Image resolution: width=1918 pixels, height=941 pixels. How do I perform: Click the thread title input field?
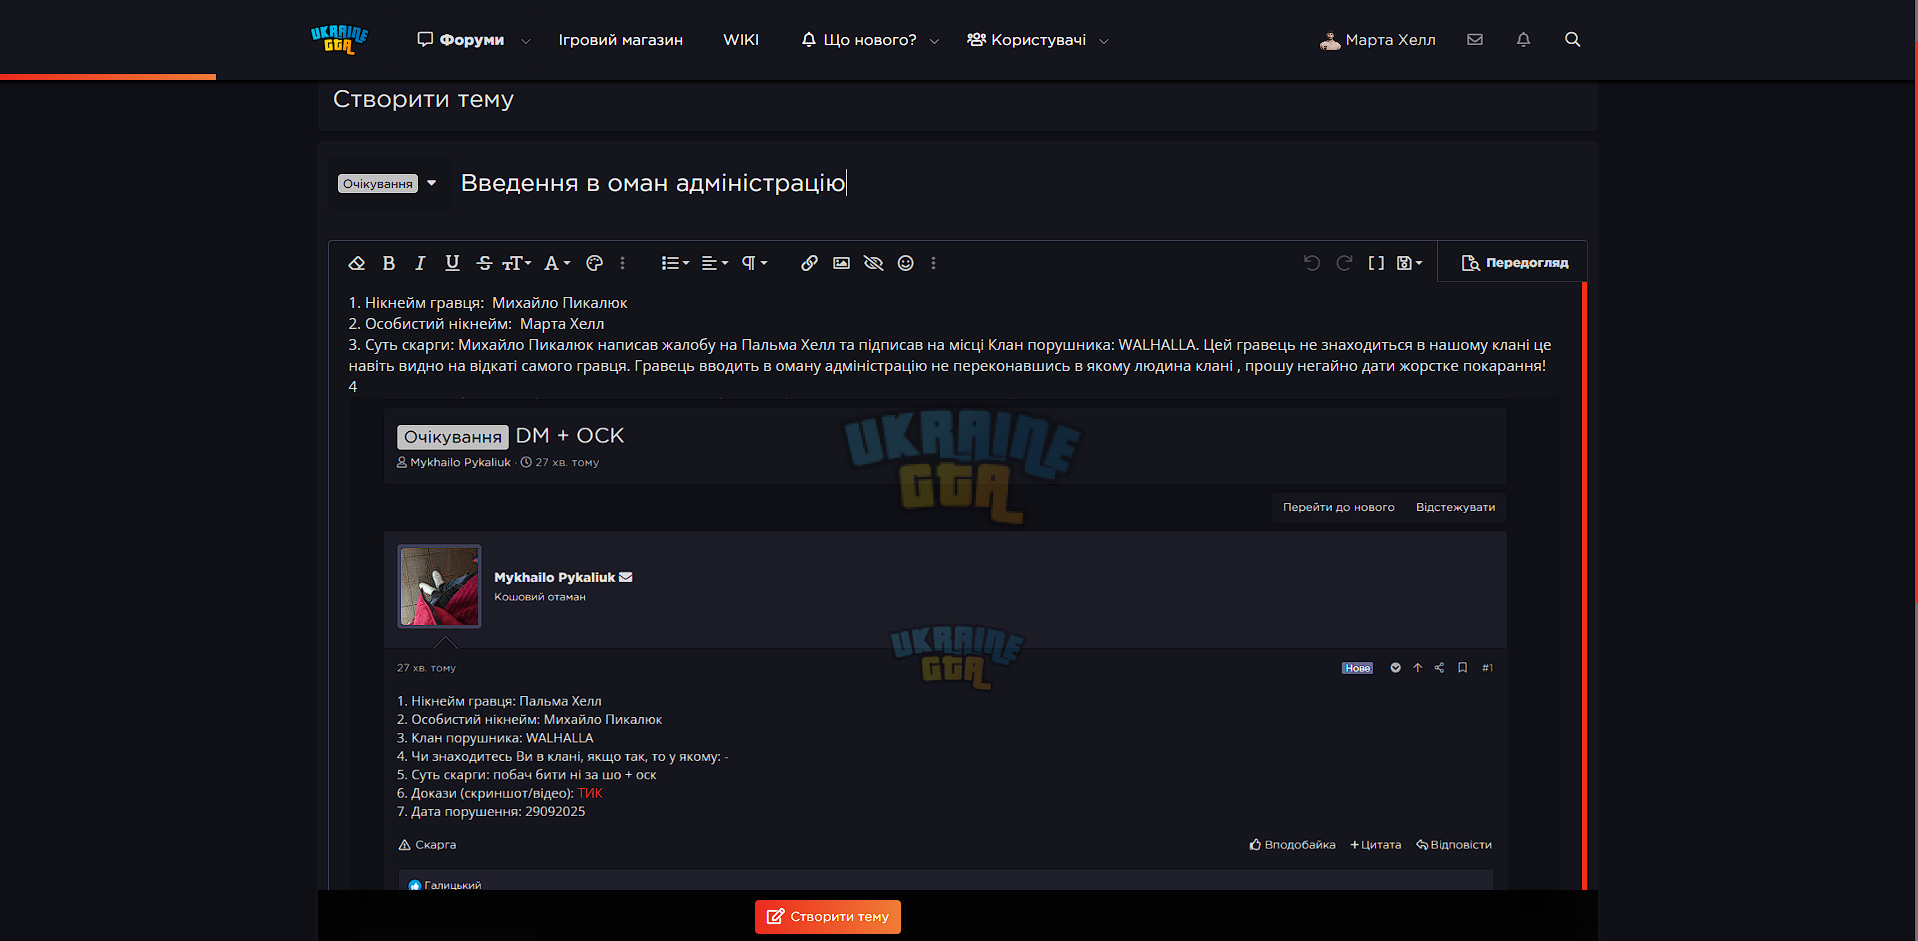(x=1018, y=183)
